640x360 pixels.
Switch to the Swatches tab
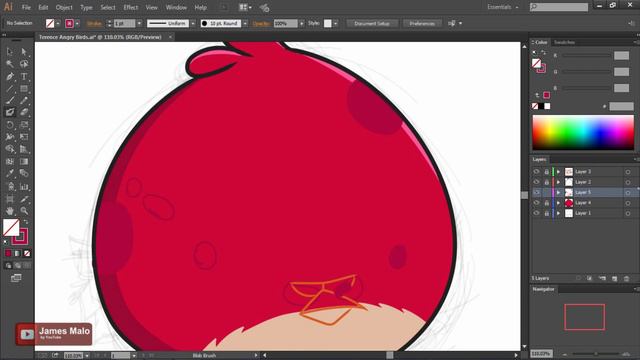click(x=564, y=42)
